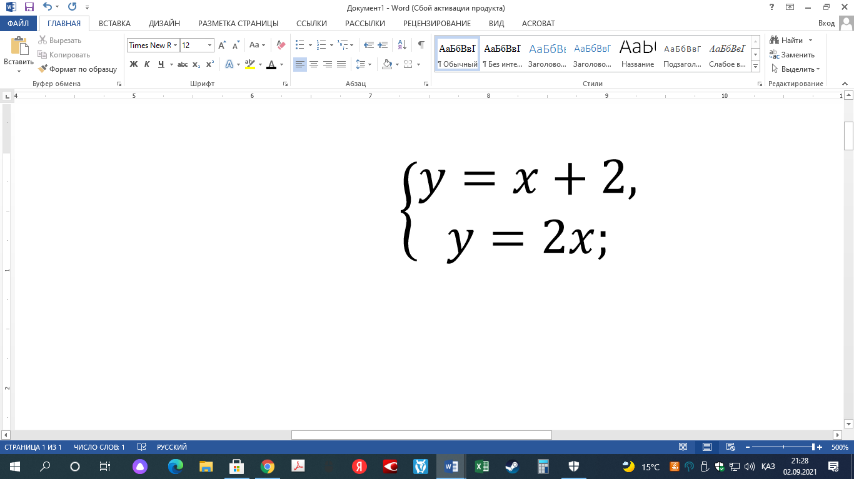Click zoom in plus button
The image size is (854, 479).
(819, 447)
